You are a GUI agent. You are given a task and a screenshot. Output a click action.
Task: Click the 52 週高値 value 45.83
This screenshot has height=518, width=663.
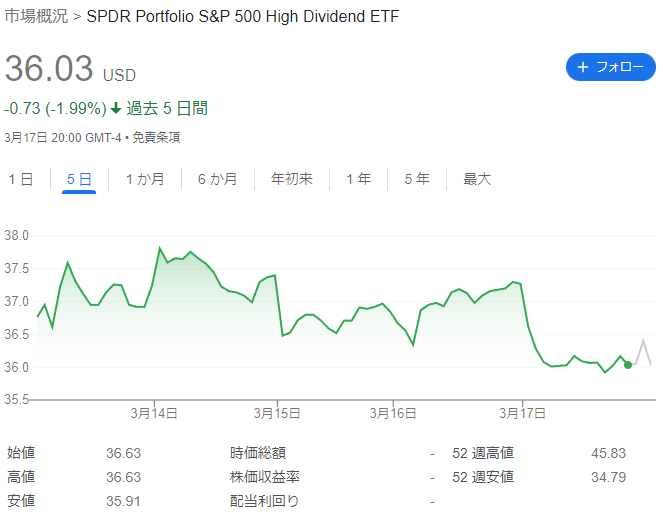[x=608, y=453]
